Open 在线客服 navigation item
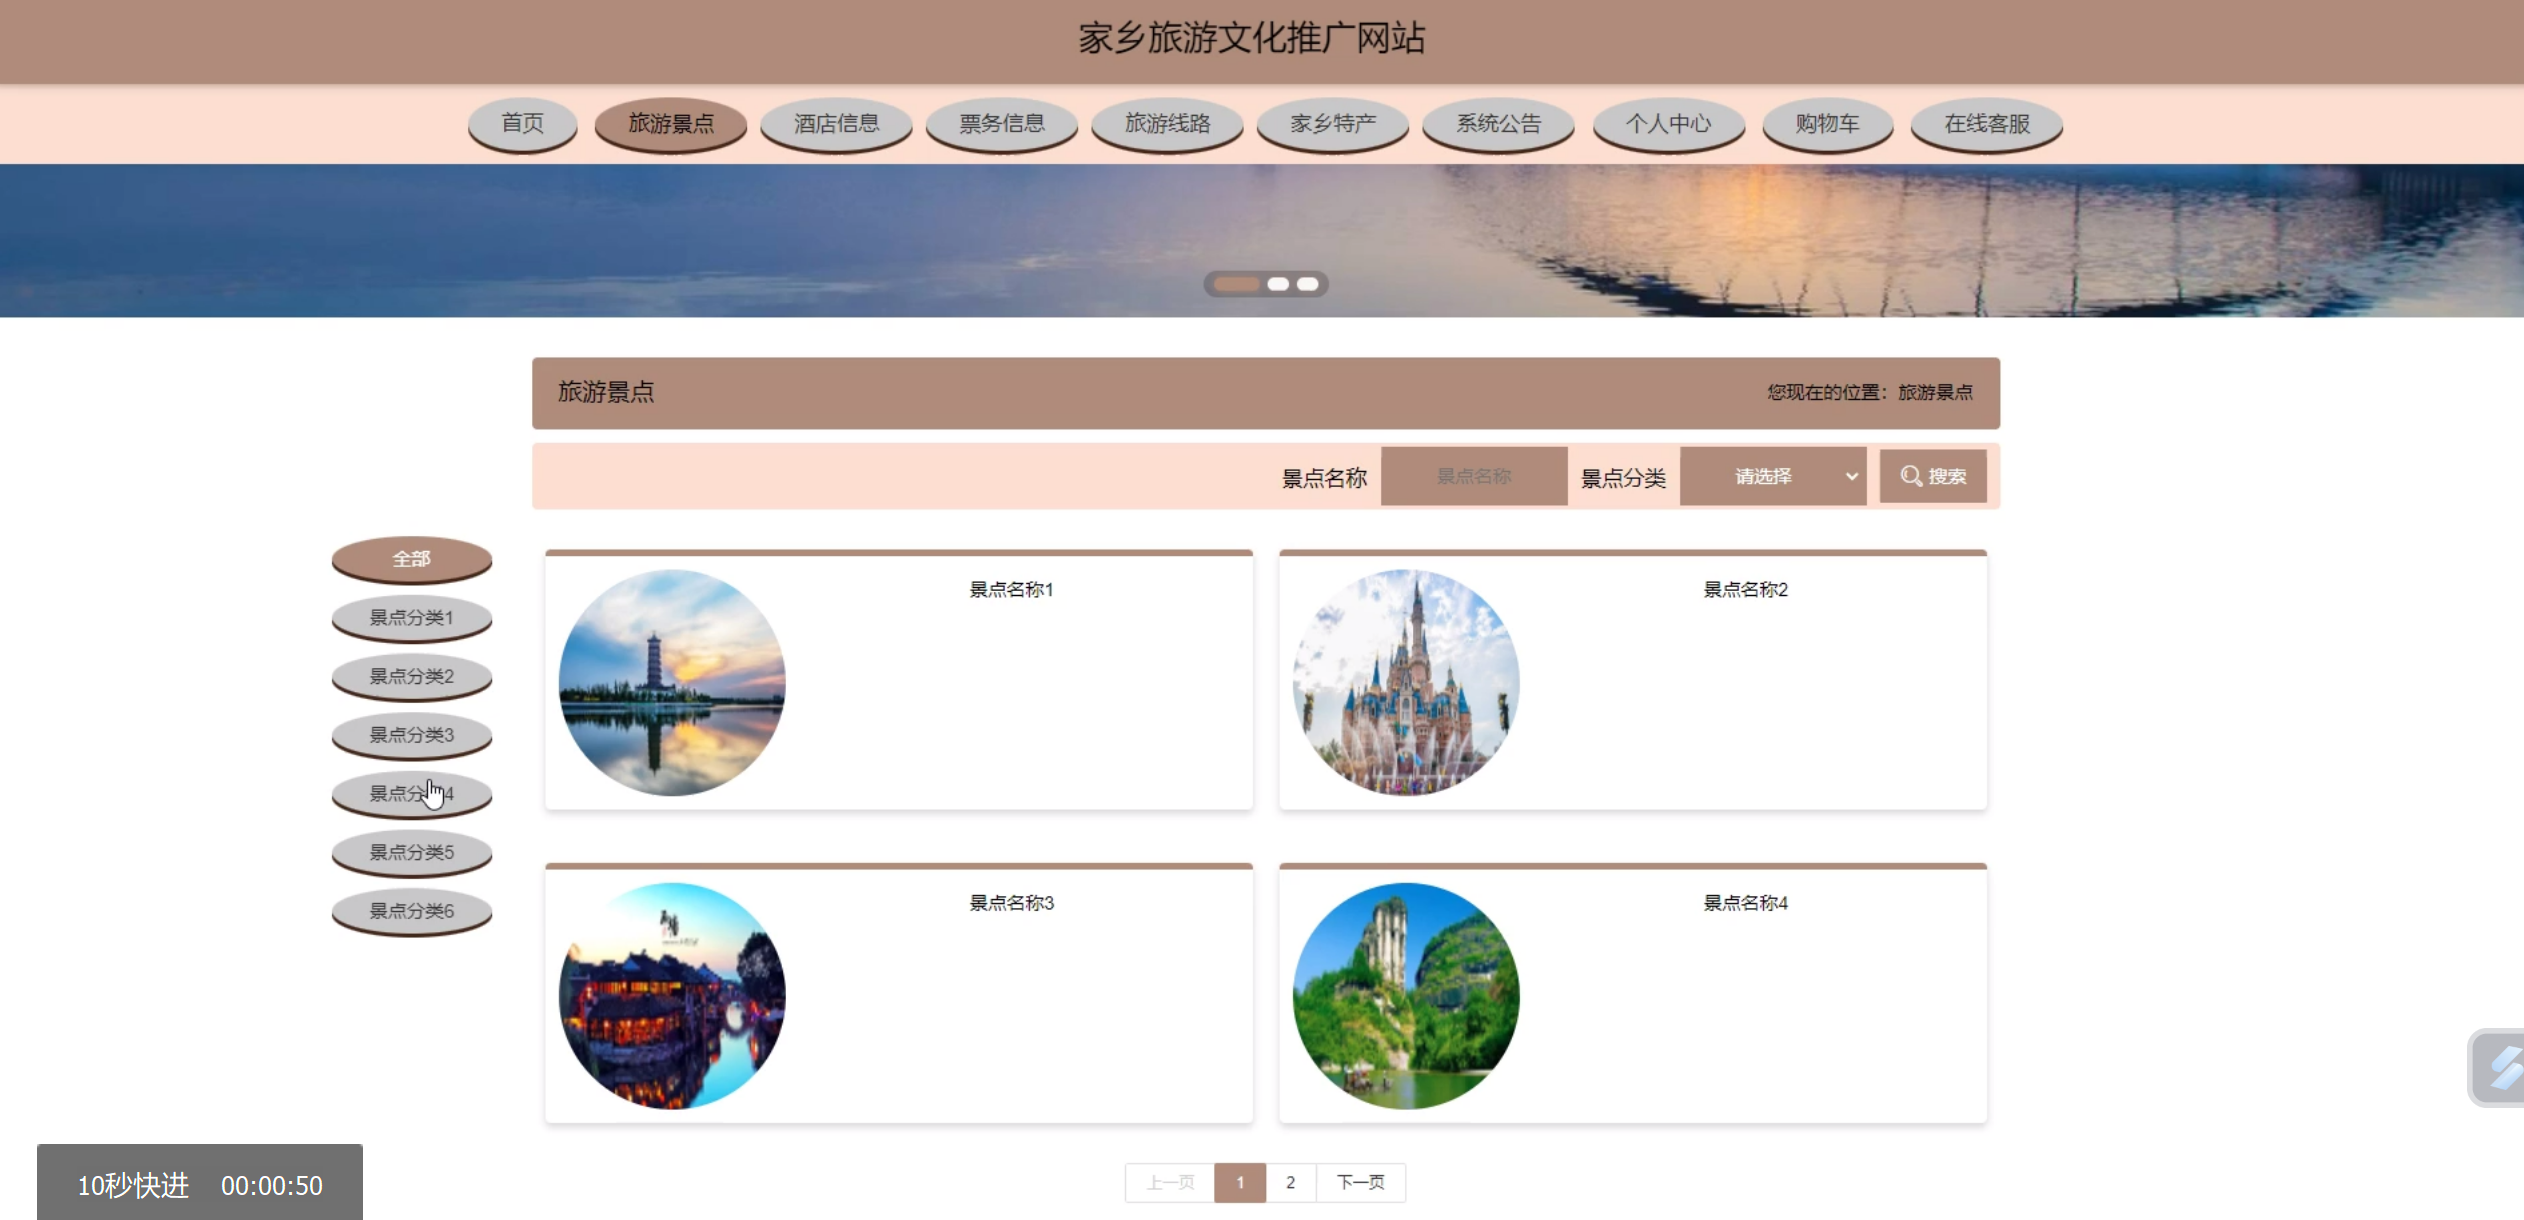Viewport: 2524px width, 1220px height. tap(1986, 124)
